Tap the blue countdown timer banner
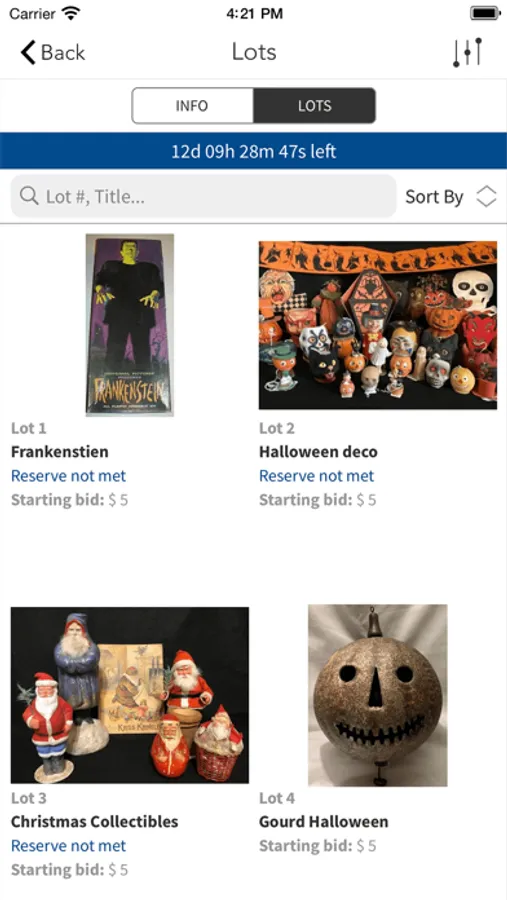Viewport: 507px width, 900px height. [253, 151]
